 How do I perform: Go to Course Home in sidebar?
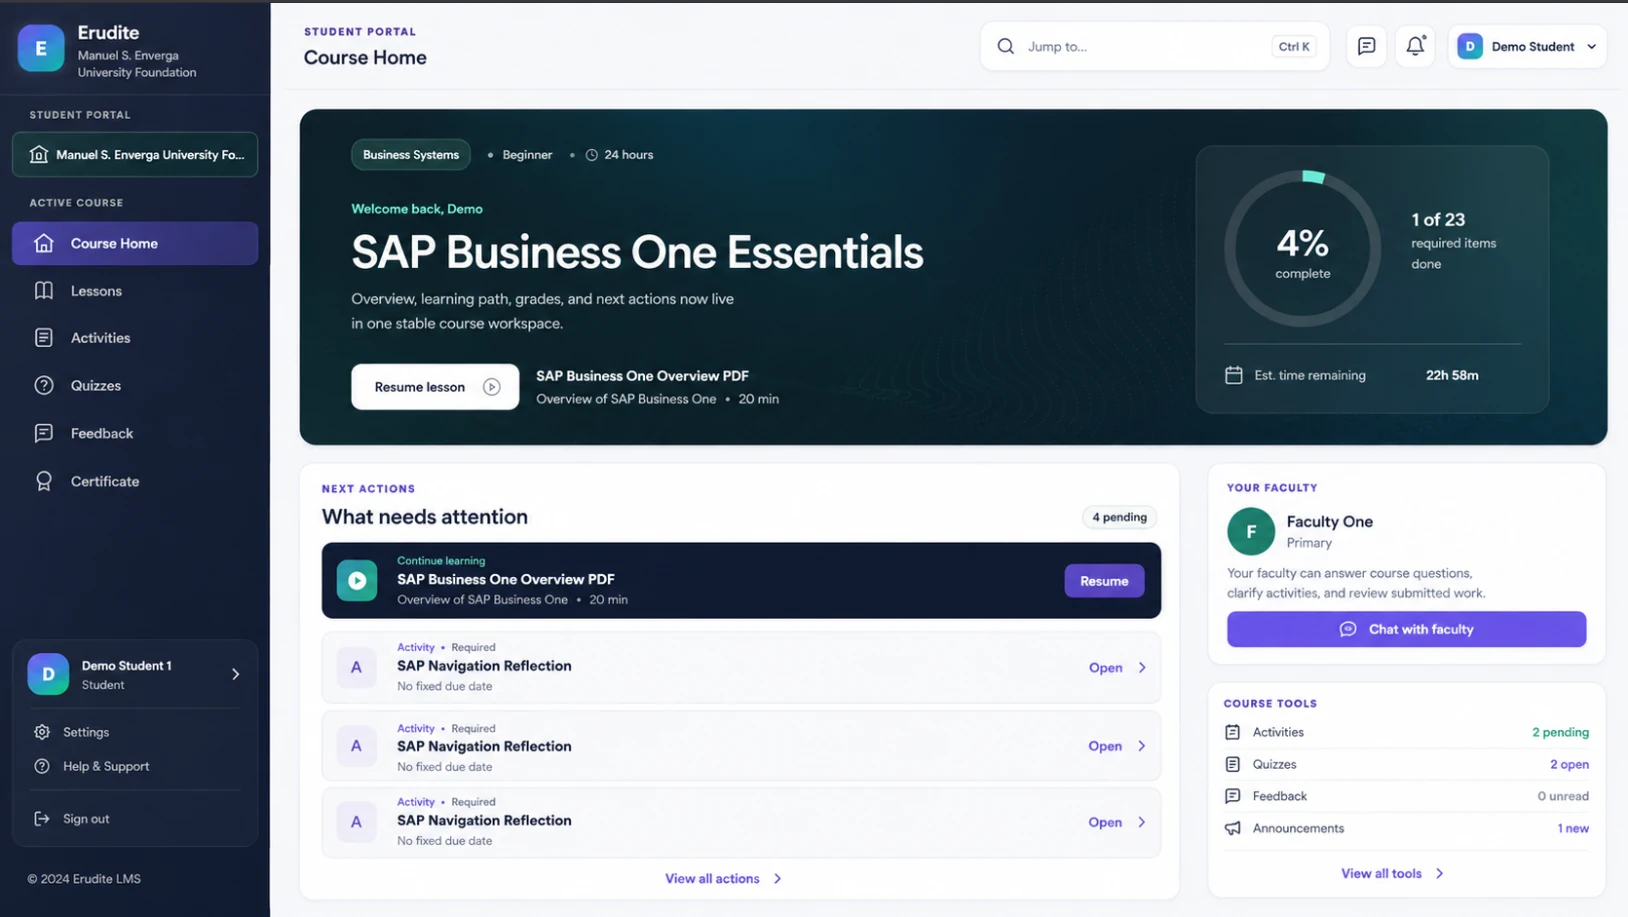tap(135, 243)
